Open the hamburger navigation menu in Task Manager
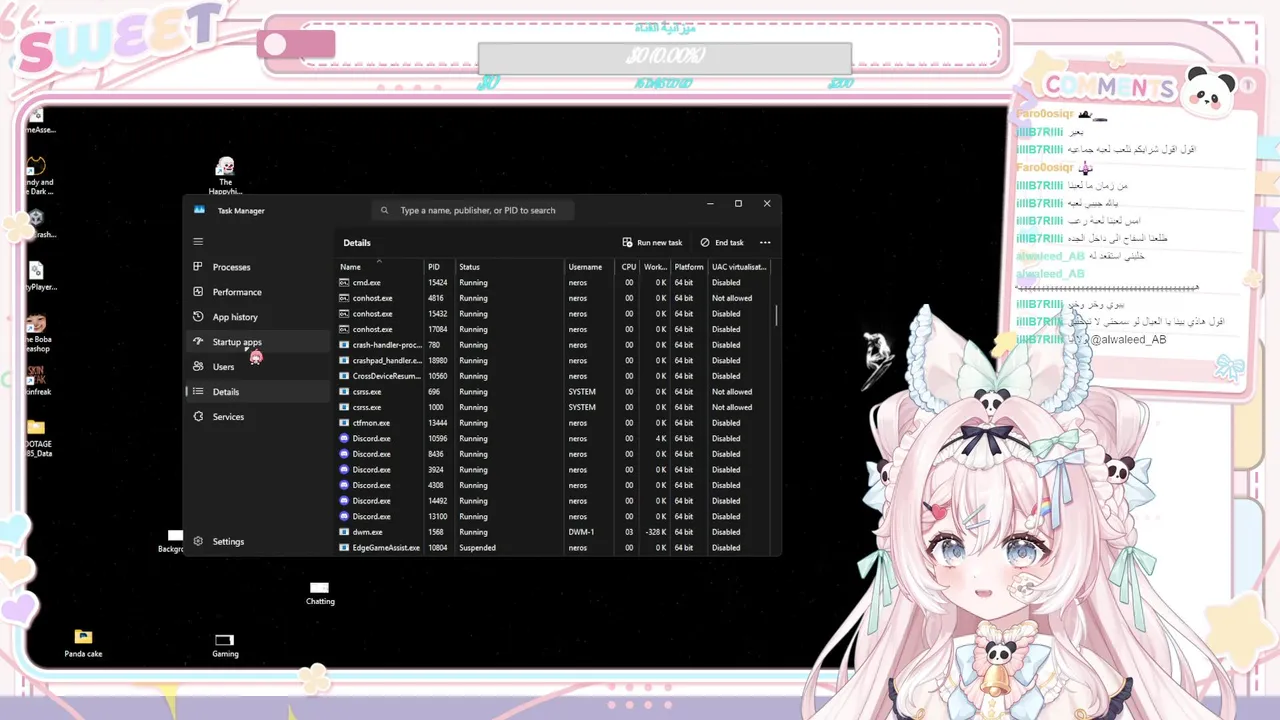This screenshot has width=1280, height=720. point(198,241)
